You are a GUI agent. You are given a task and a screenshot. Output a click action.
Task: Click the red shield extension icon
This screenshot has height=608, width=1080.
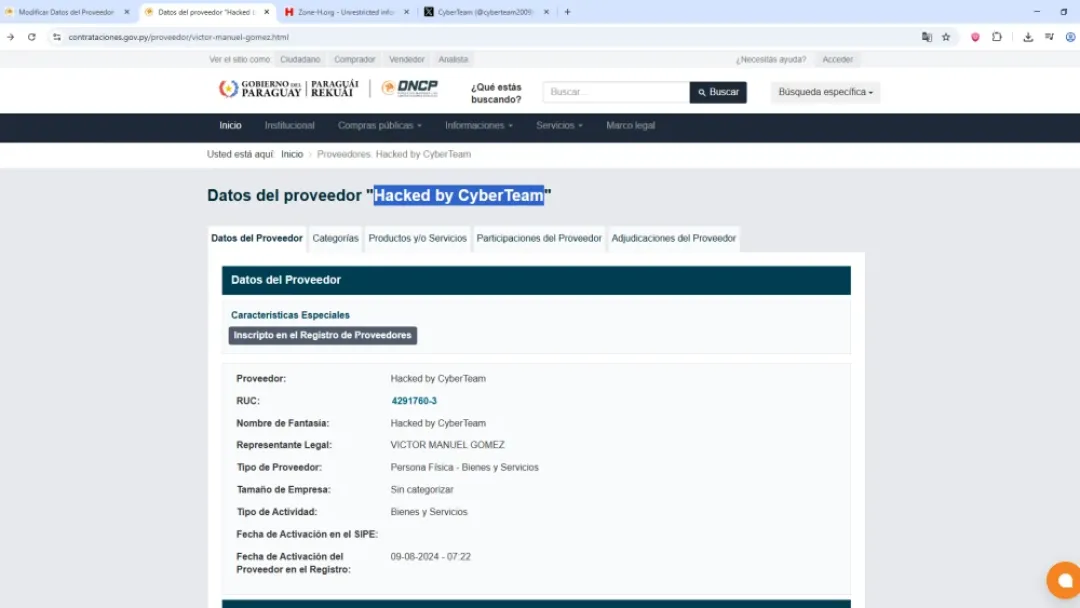pyautogui.click(x=975, y=37)
